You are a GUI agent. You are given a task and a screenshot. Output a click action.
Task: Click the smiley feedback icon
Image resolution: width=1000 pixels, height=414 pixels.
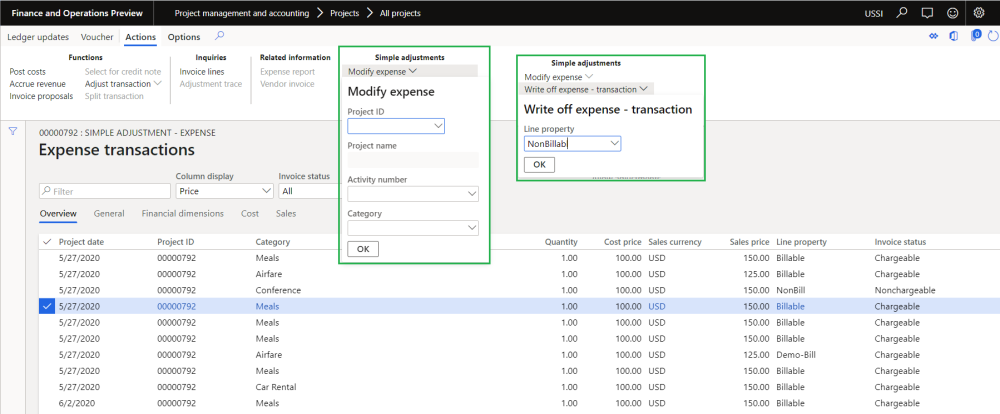[x=953, y=13]
